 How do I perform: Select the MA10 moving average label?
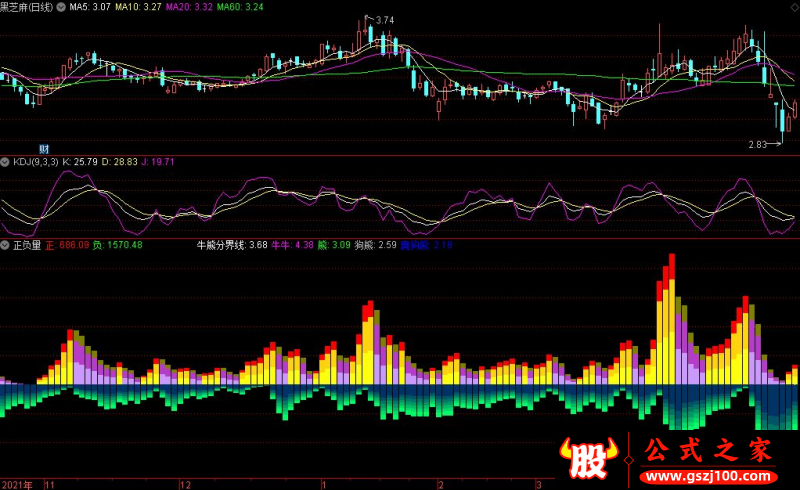click(138, 7)
